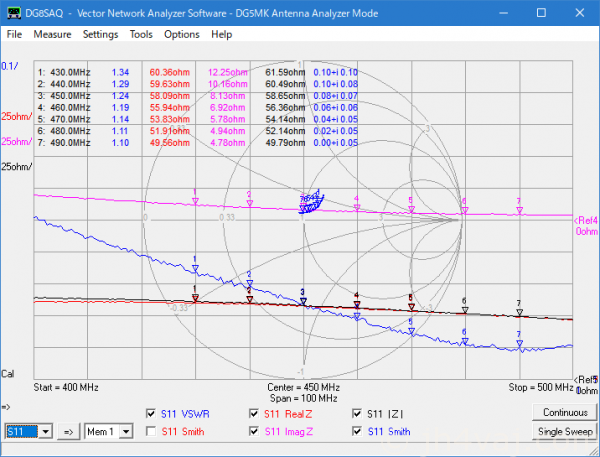The image size is (600, 457).
Task: Click the Stop = 500 MHz label
Action: tap(540, 386)
